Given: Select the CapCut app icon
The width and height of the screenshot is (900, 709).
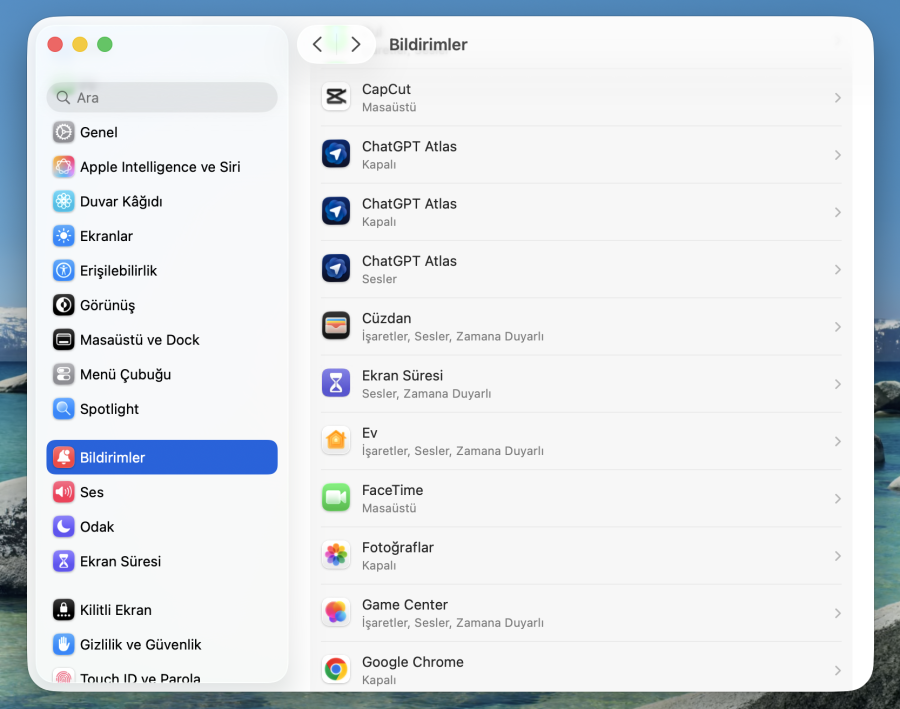Looking at the screenshot, I should click(x=335, y=97).
